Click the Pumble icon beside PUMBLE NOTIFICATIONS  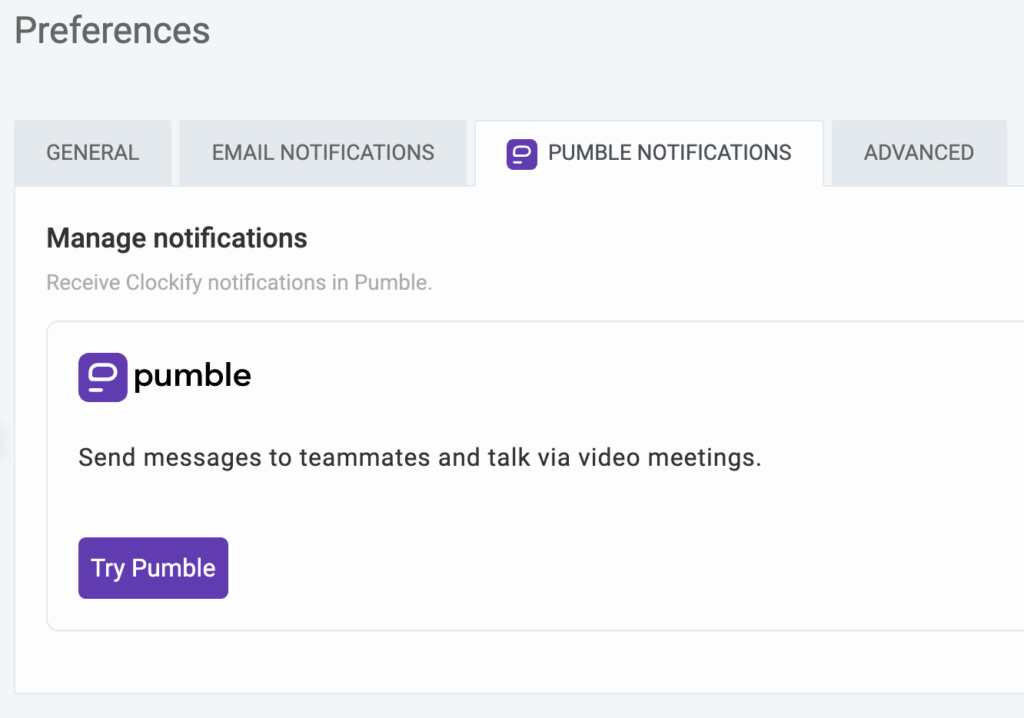[x=520, y=153]
